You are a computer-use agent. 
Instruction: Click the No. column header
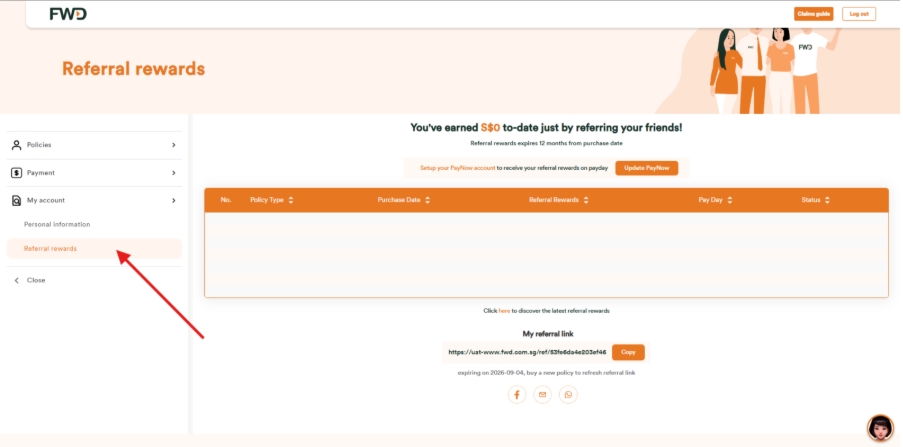coord(226,200)
